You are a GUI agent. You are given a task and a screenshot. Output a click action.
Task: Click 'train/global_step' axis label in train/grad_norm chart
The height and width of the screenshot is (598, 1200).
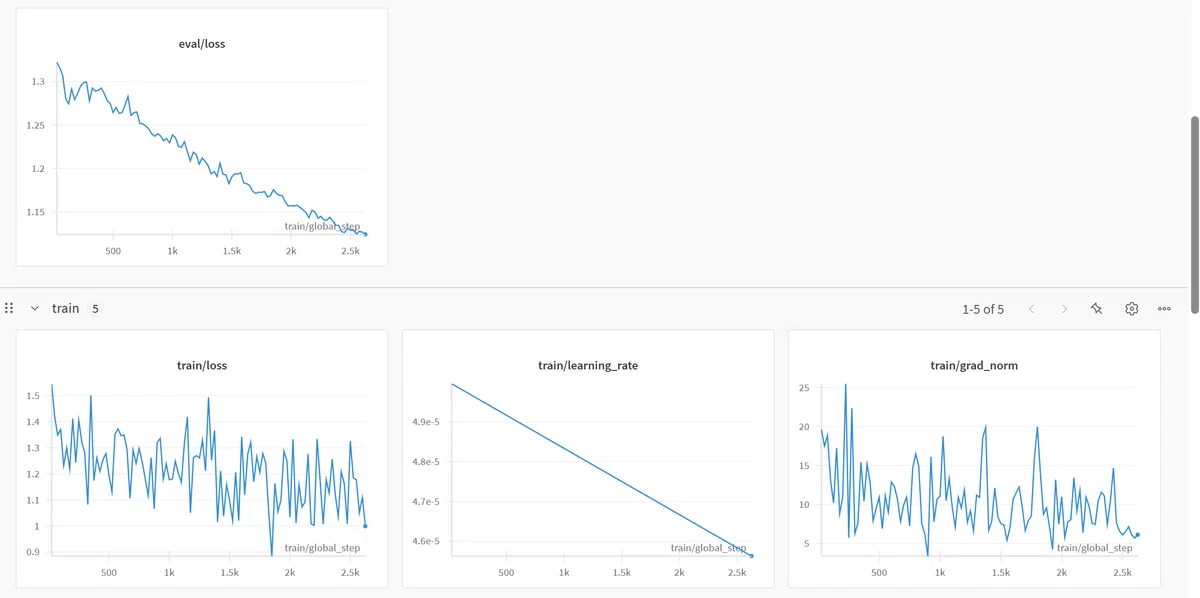1094,547
